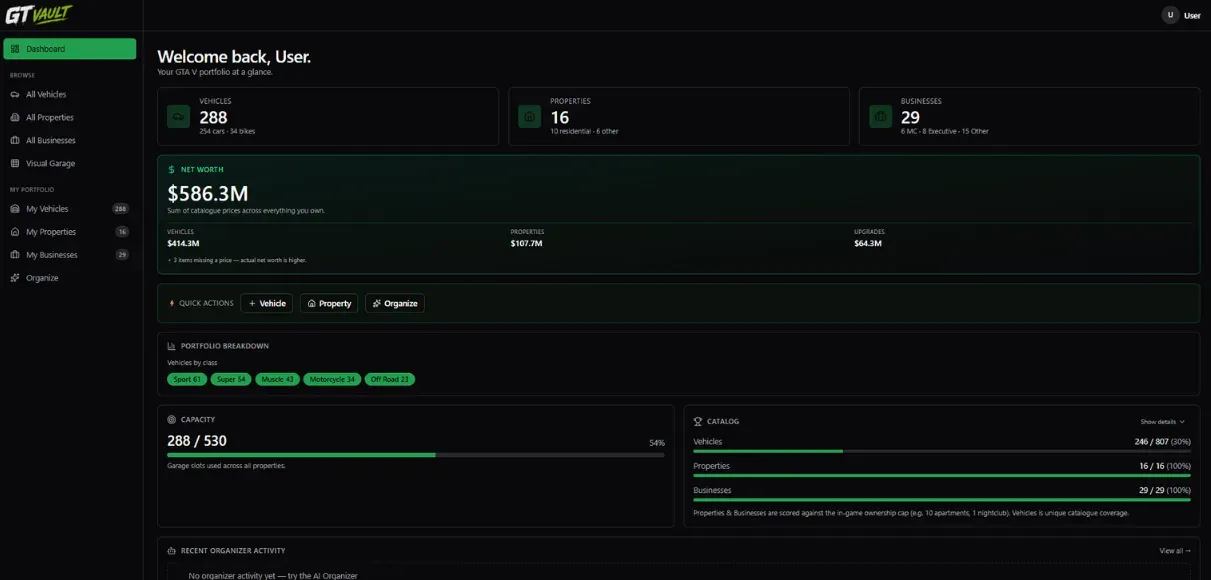
Task: Click the dollar icon beside Net Worth
Action: point(171,170)
